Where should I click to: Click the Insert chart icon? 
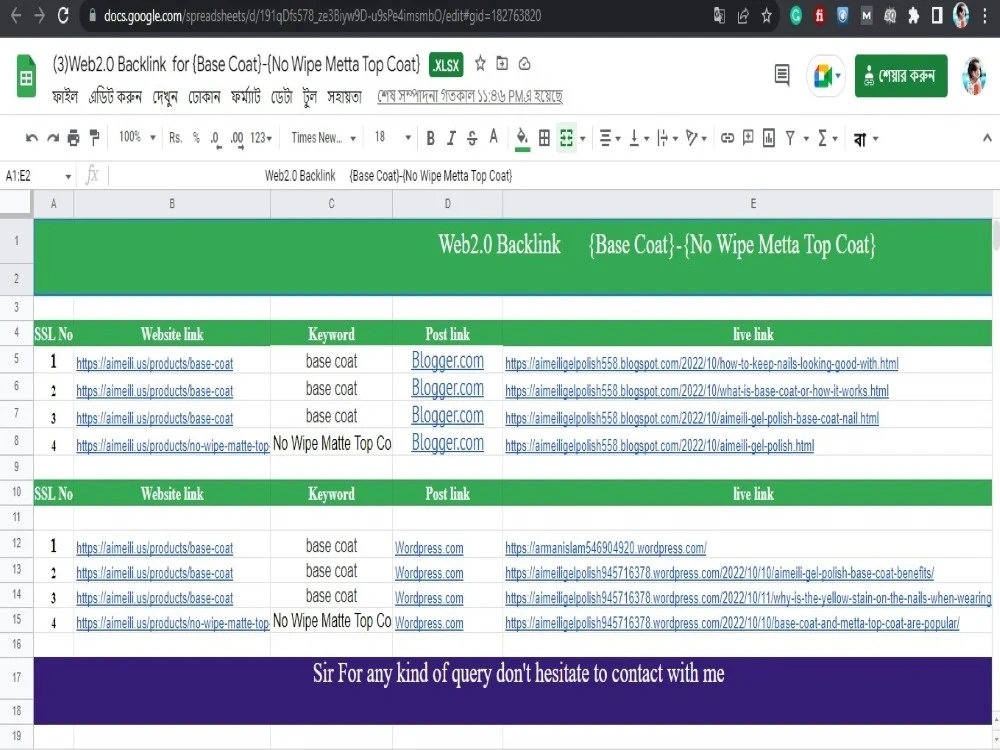pyautogui.click(x=769, y=138)
